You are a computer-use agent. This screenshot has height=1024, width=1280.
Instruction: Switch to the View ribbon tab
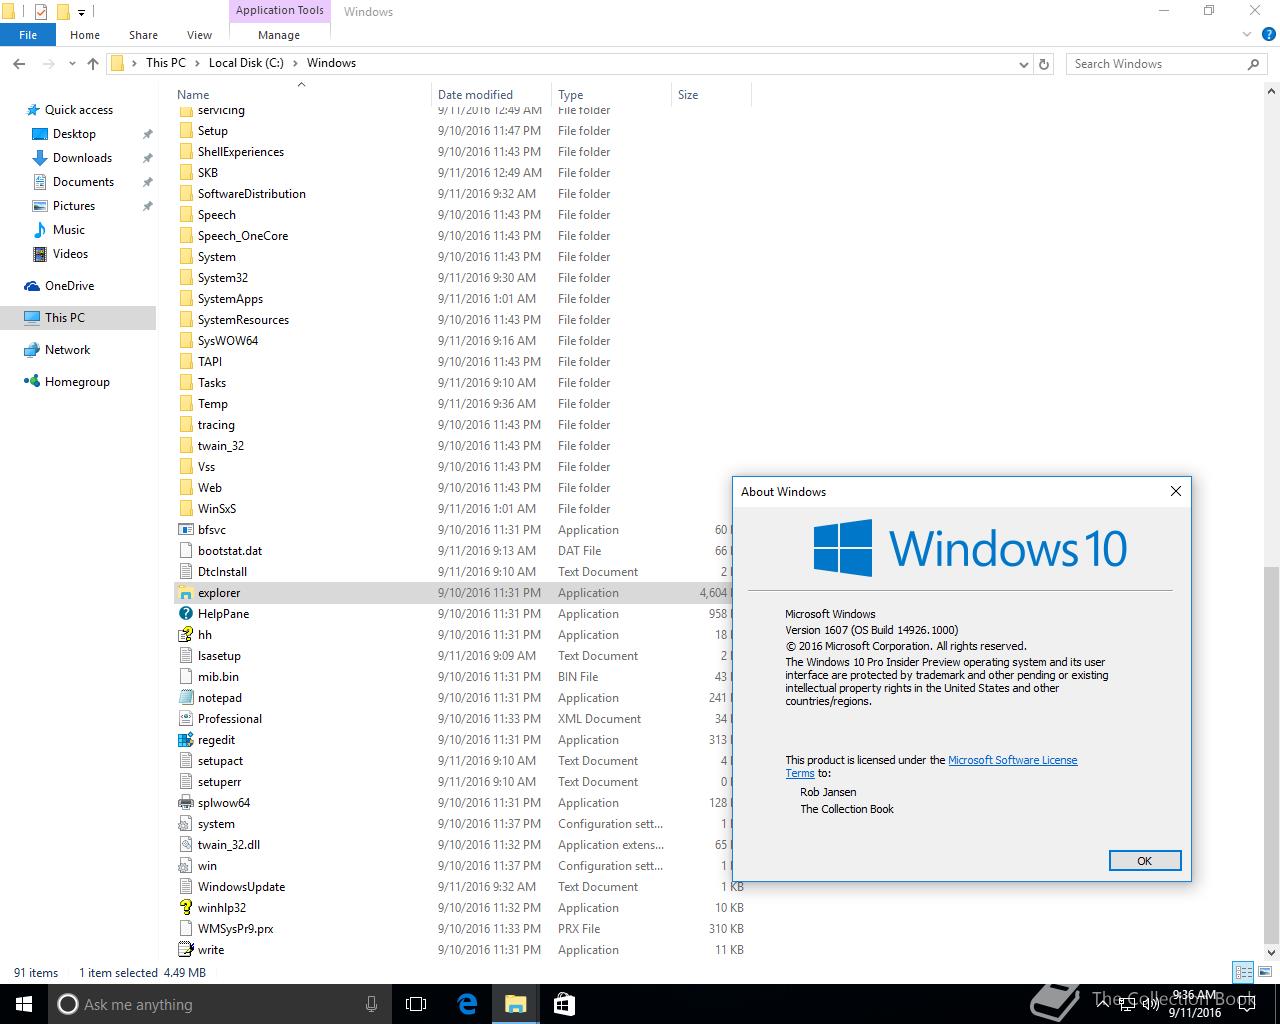(x=199, y=35)
